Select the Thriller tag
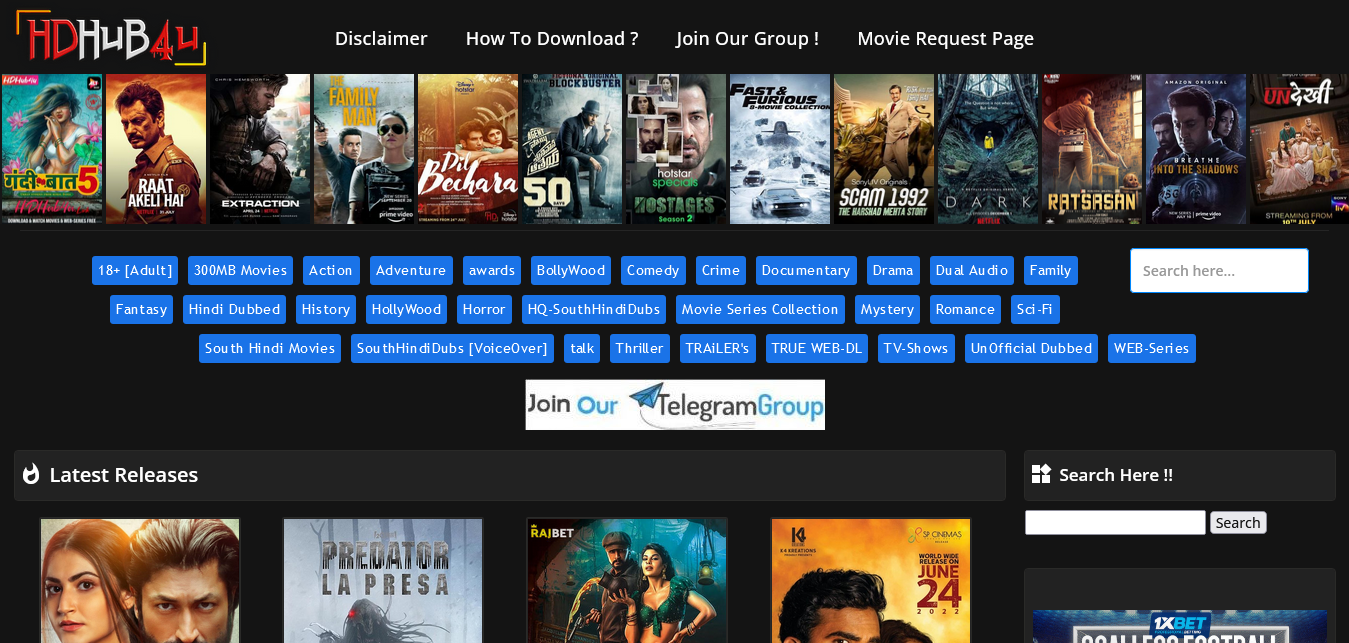The height and width of the screenshot is (643, 1349). click(x=640, y=348)
